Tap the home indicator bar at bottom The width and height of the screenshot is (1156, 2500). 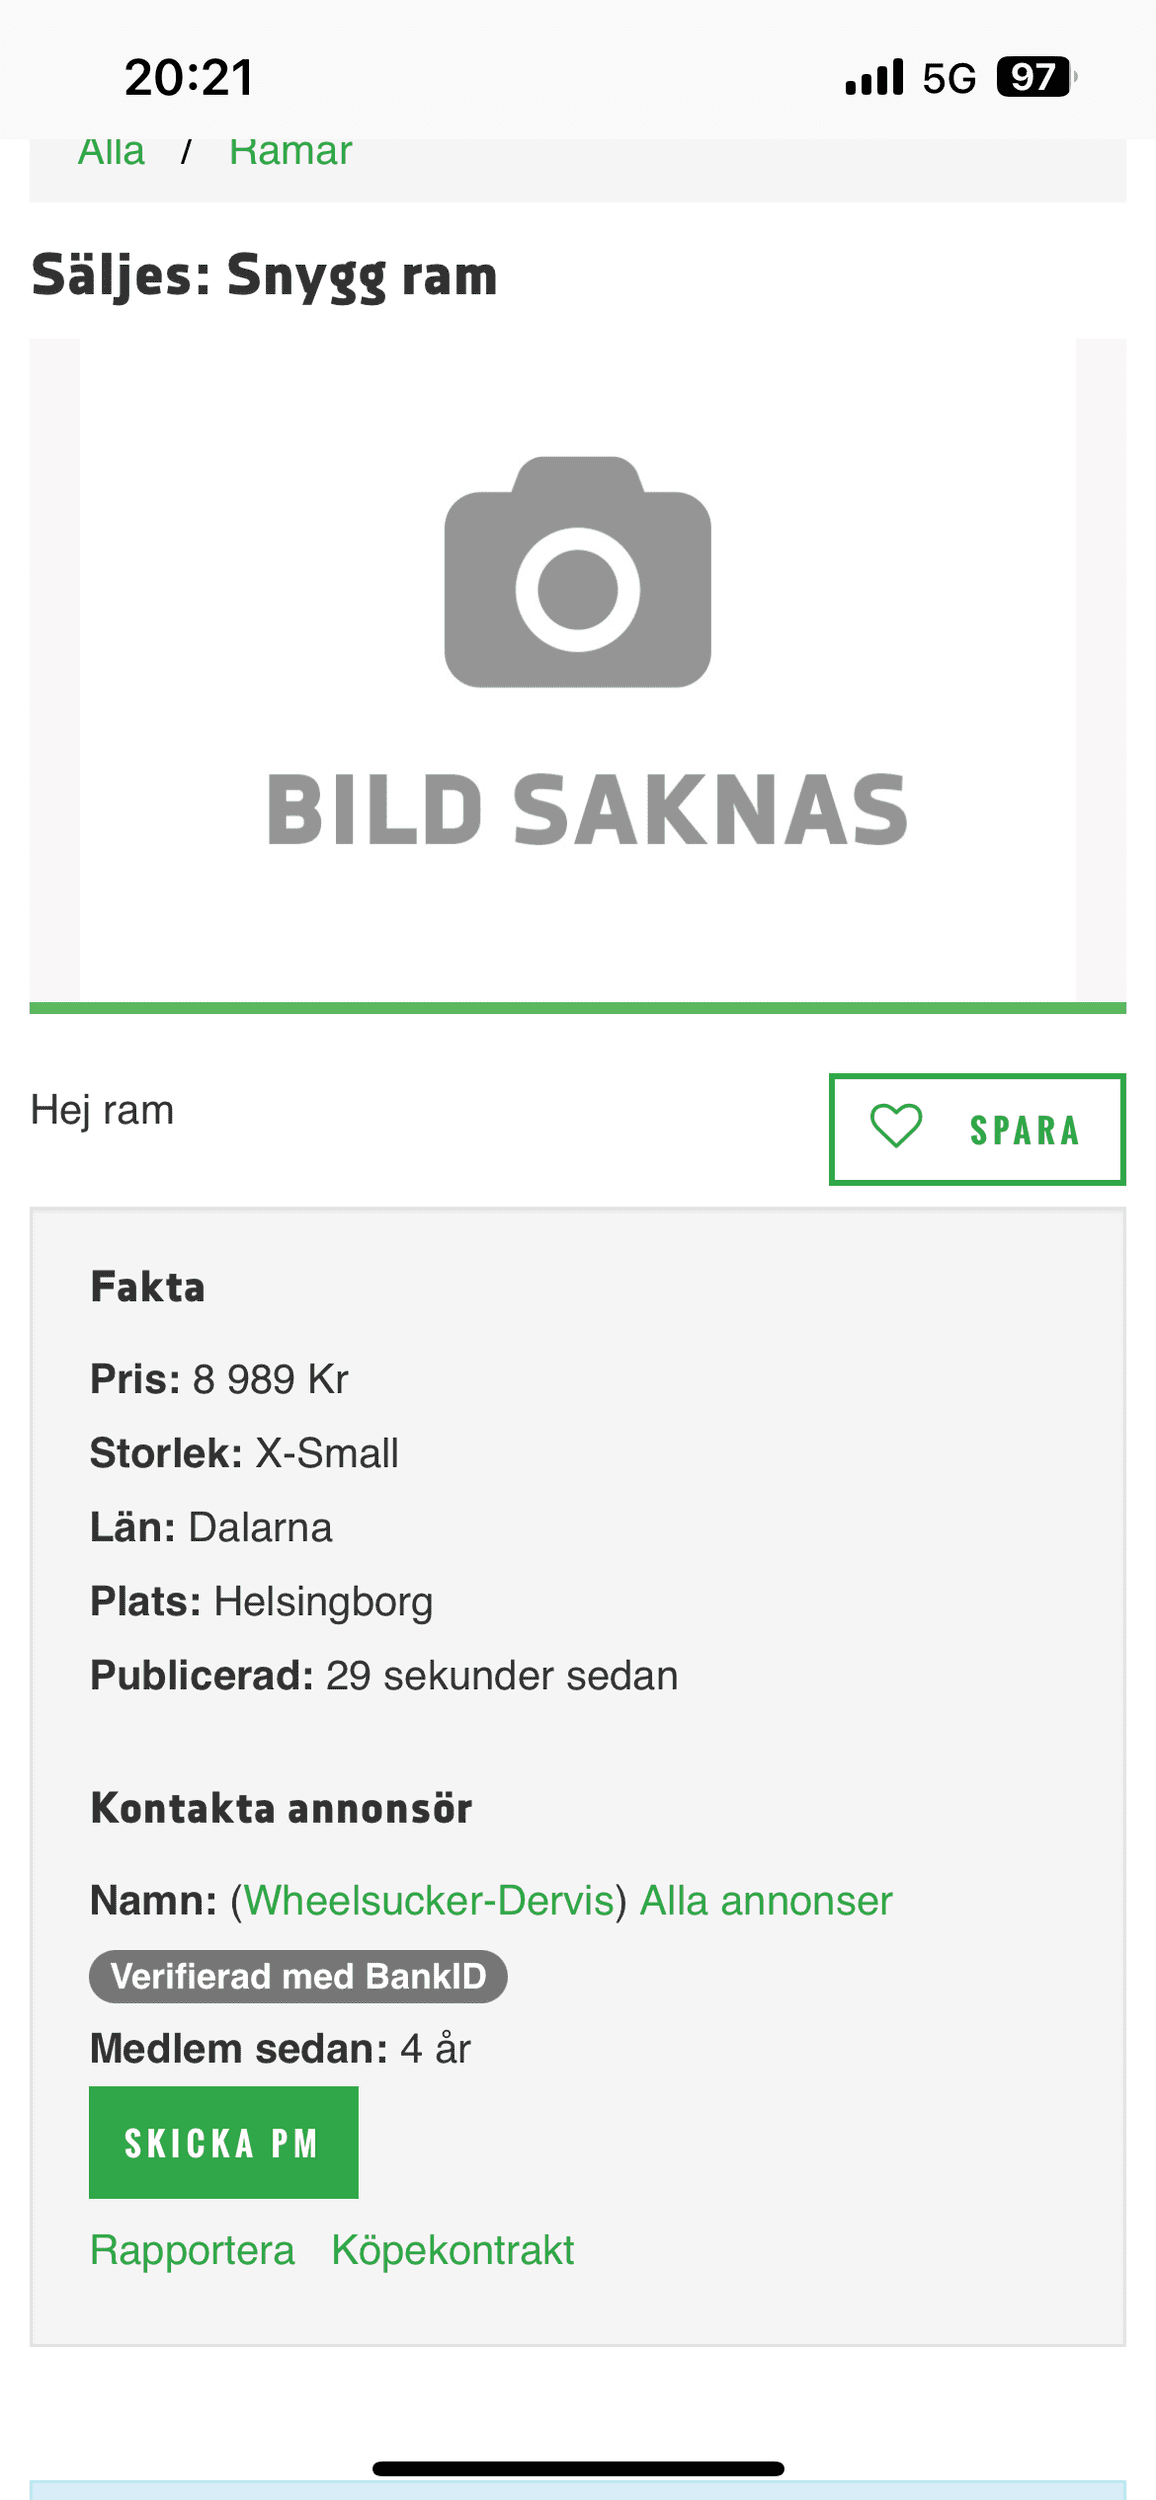point(578,2468)
